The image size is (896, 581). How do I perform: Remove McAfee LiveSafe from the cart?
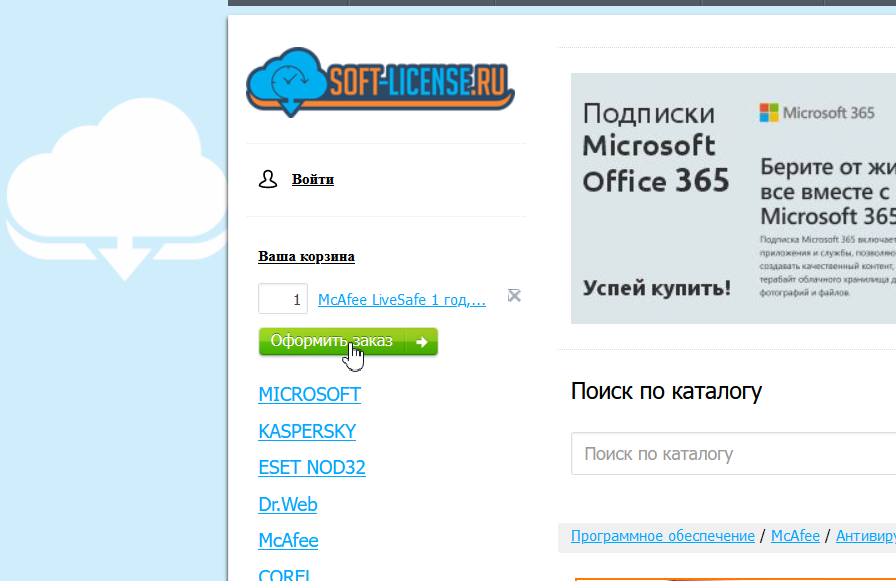(x=514, y=295)
